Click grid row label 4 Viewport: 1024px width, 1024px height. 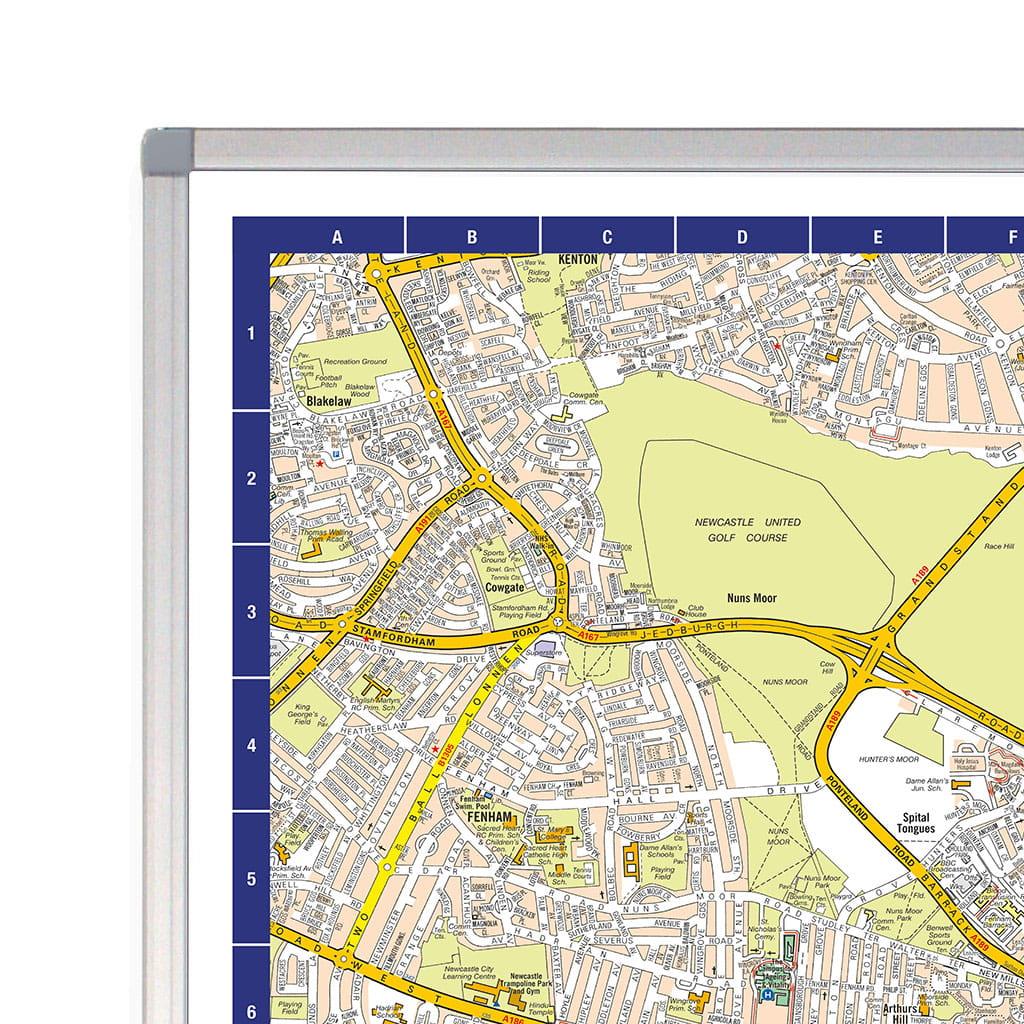point(251,745)
